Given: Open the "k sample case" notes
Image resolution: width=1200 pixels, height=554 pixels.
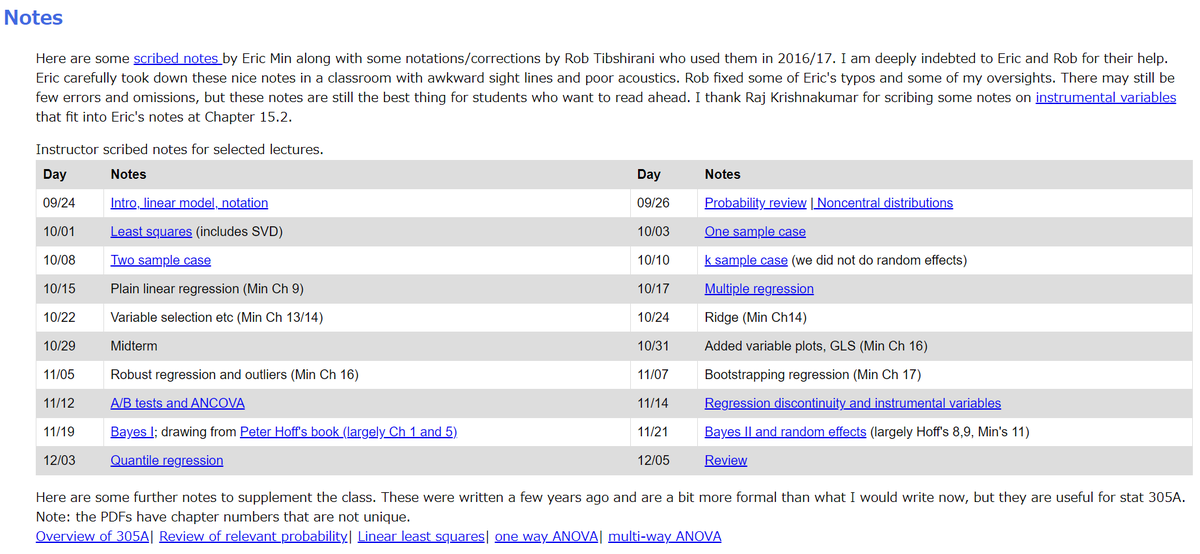Looking at the screenshot, I should (746, 260).
